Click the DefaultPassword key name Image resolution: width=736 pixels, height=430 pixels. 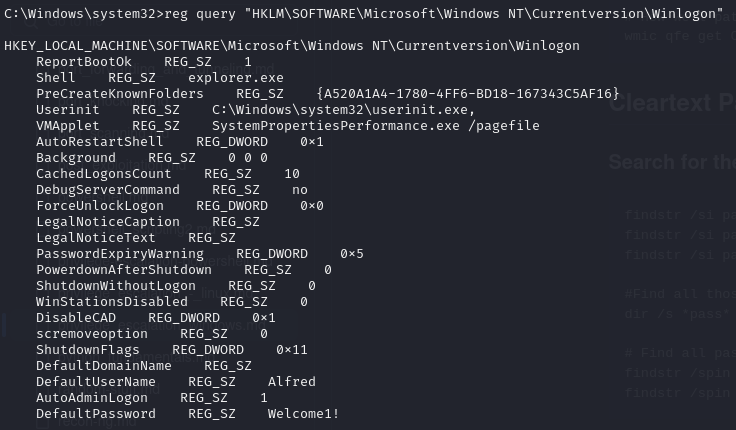[96, 414]
